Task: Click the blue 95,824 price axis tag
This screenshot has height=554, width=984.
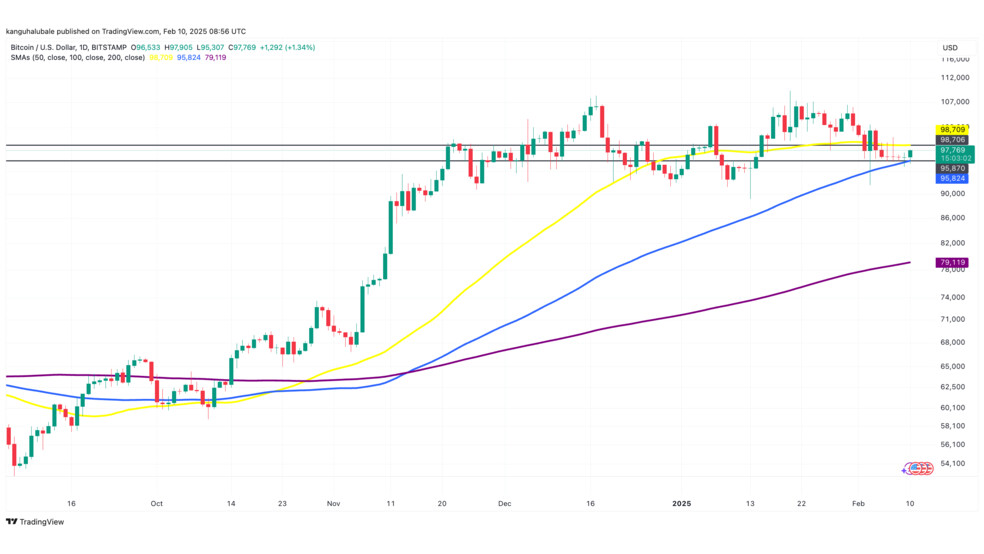Action: (x=952, y=179)
